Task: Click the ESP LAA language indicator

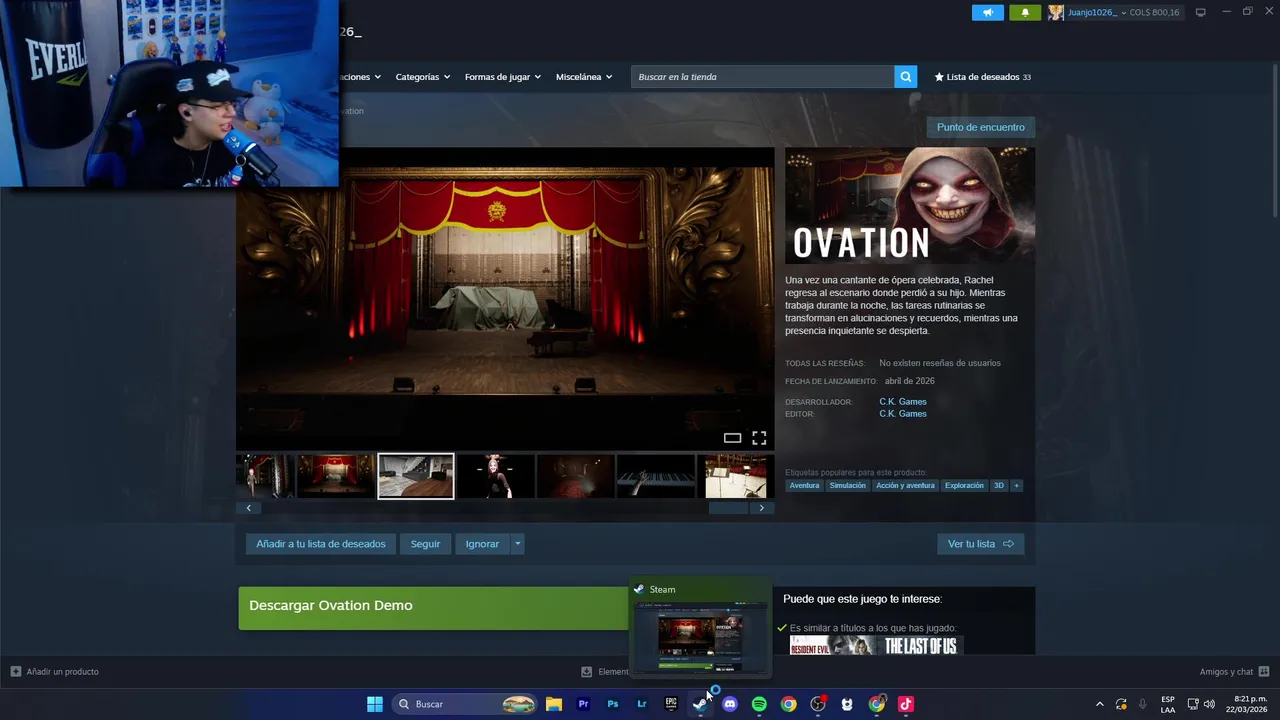Action: click(1168, 704)
